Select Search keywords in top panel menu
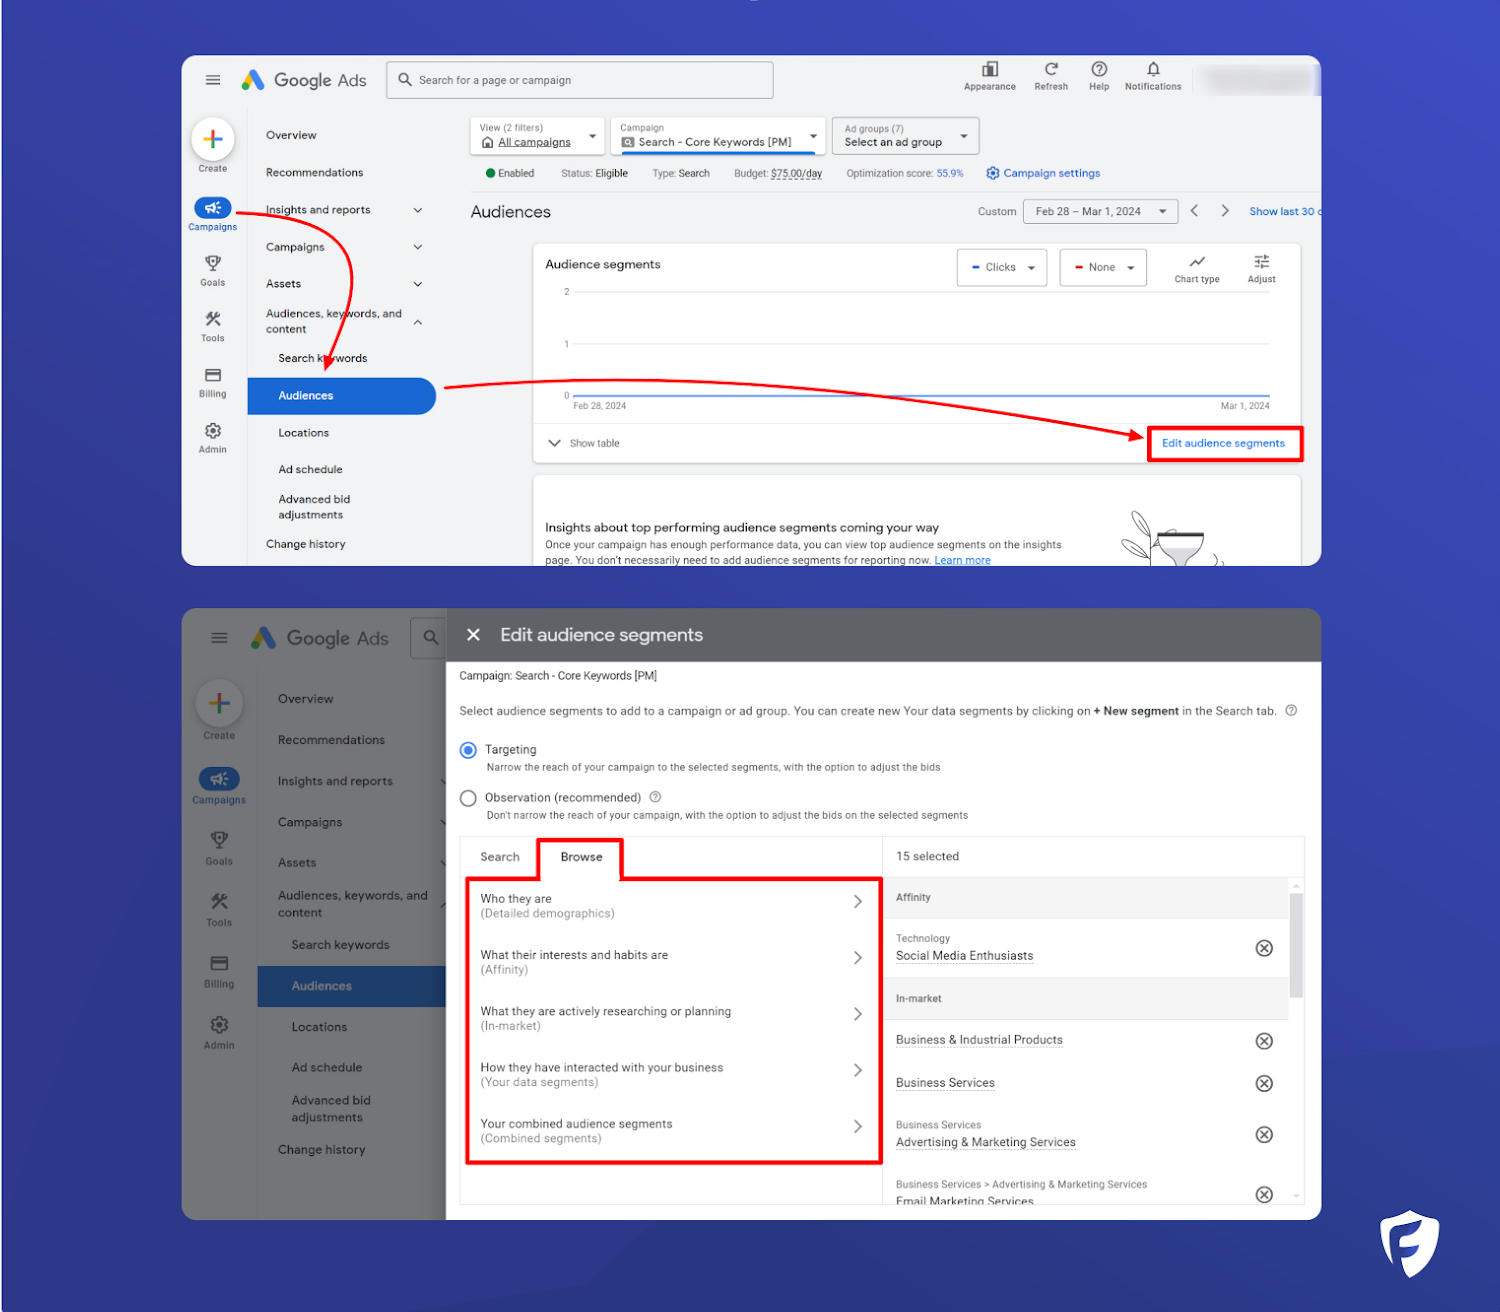This screenshot has height=1312, width=1500. [322, 358]
